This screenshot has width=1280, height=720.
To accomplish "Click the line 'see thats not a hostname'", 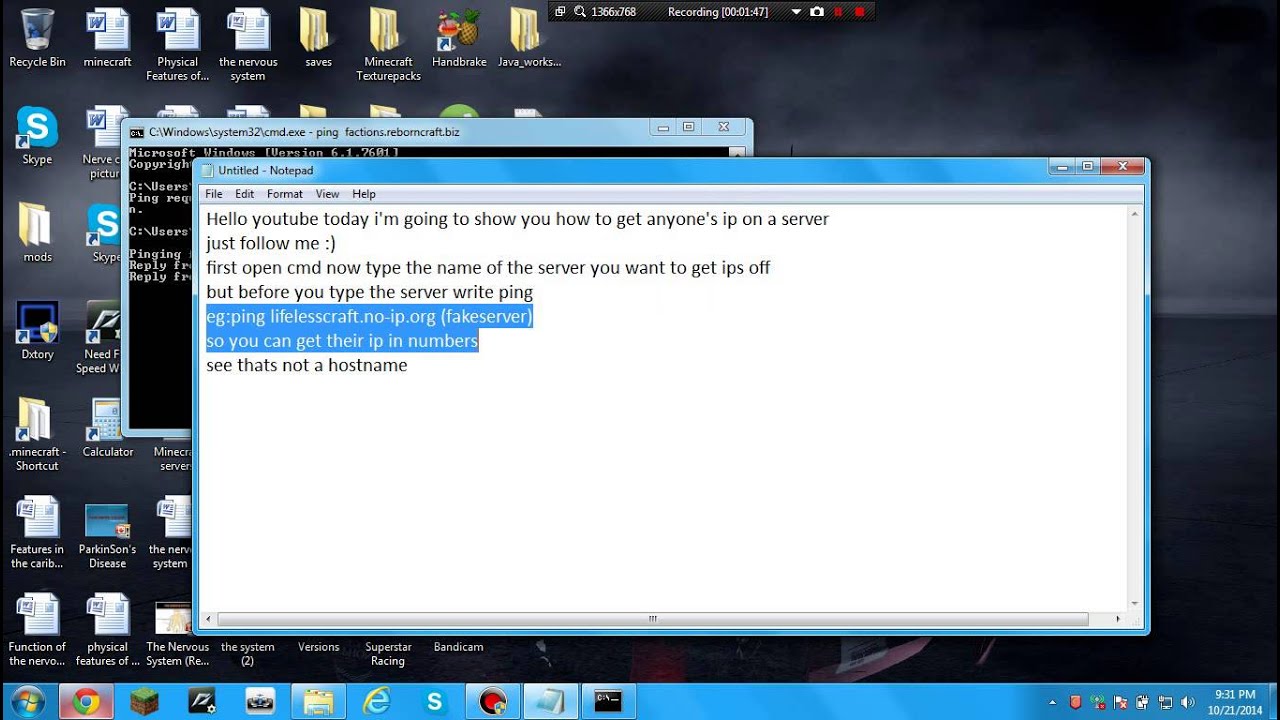I will click(x=307, y=365).
